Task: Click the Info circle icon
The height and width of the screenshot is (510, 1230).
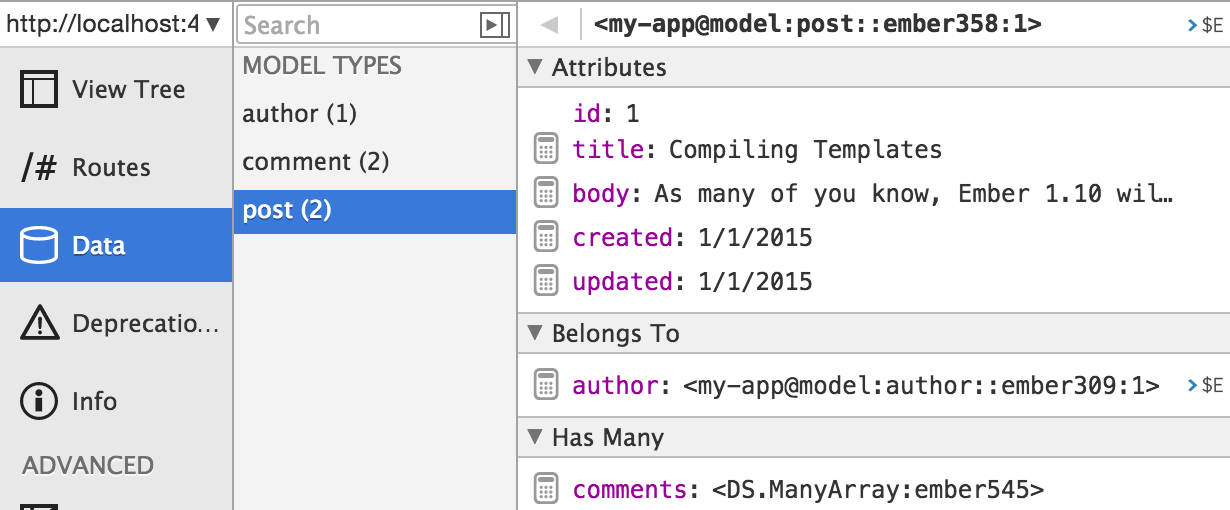Action: (x=40, y=401)
